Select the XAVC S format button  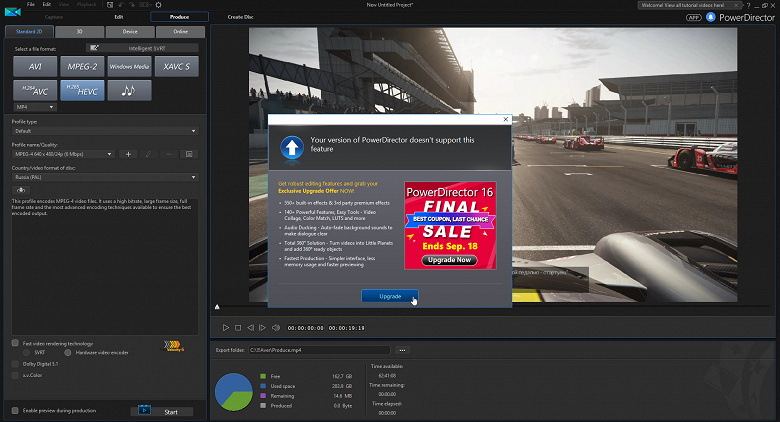[x=176, y=66]
